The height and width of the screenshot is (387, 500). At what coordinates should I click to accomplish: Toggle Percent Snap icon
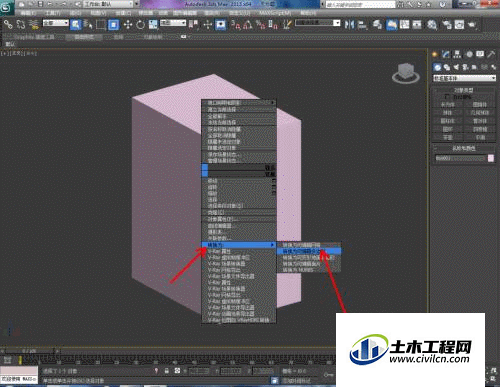click(261, 24)
